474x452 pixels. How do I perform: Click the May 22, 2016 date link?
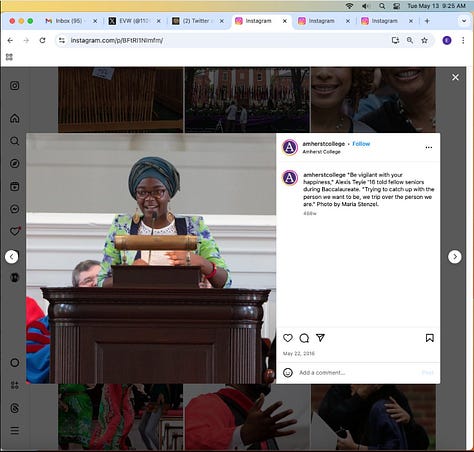(x=299, y=353)
